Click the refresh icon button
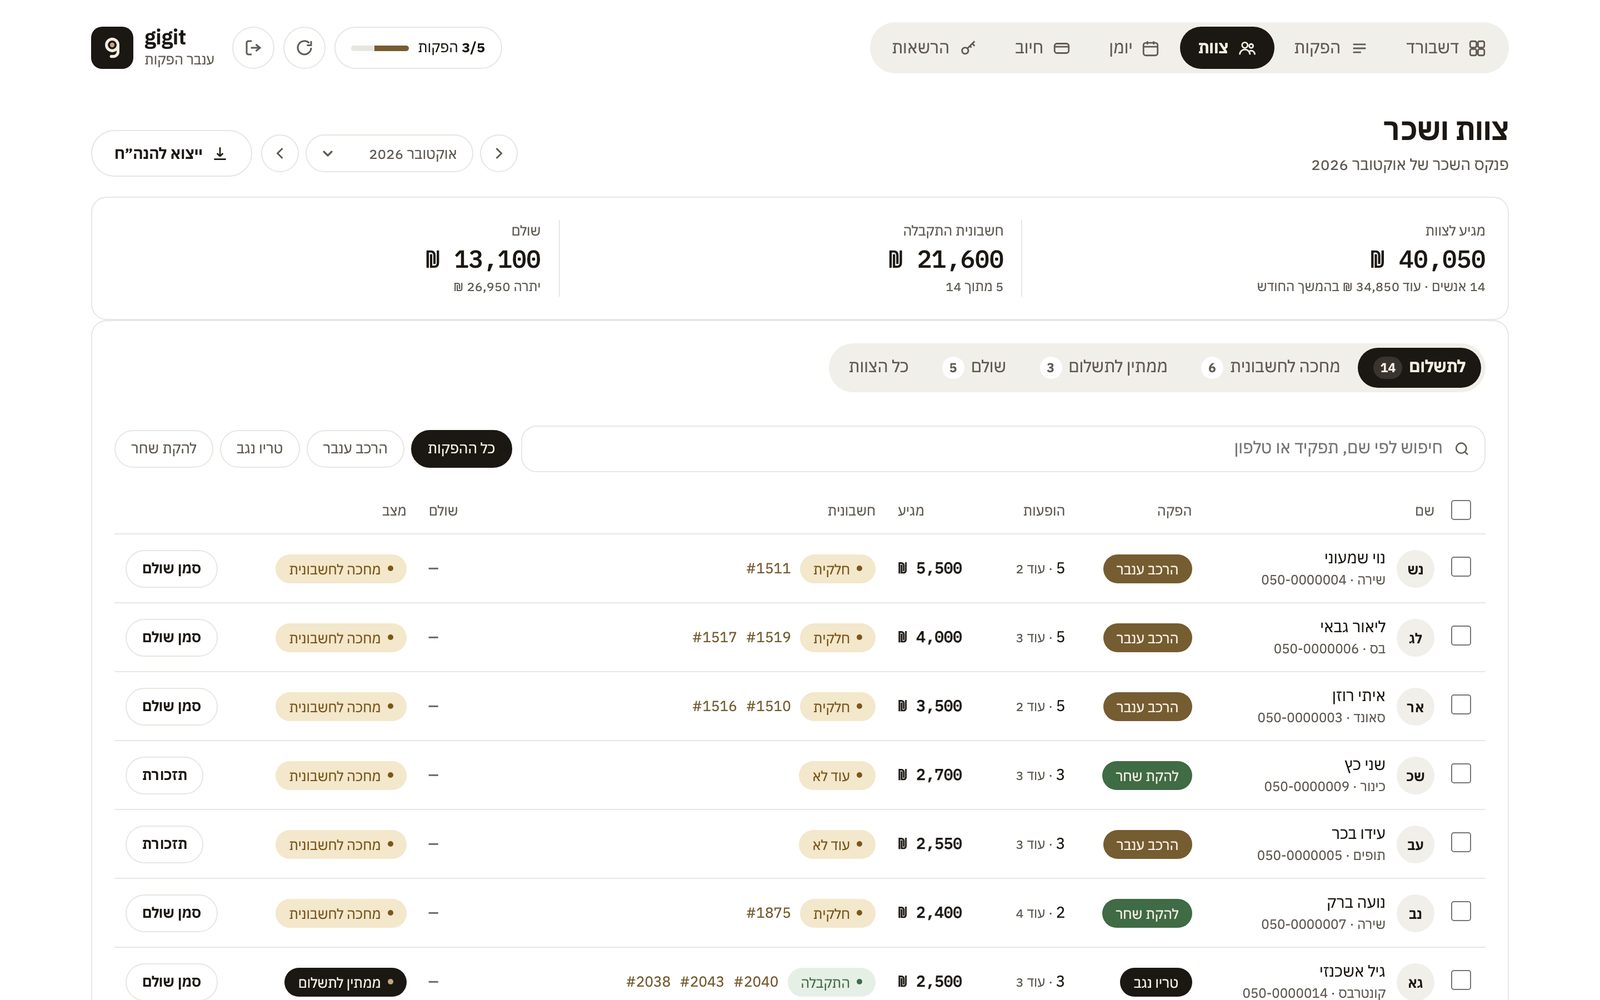 304,48
